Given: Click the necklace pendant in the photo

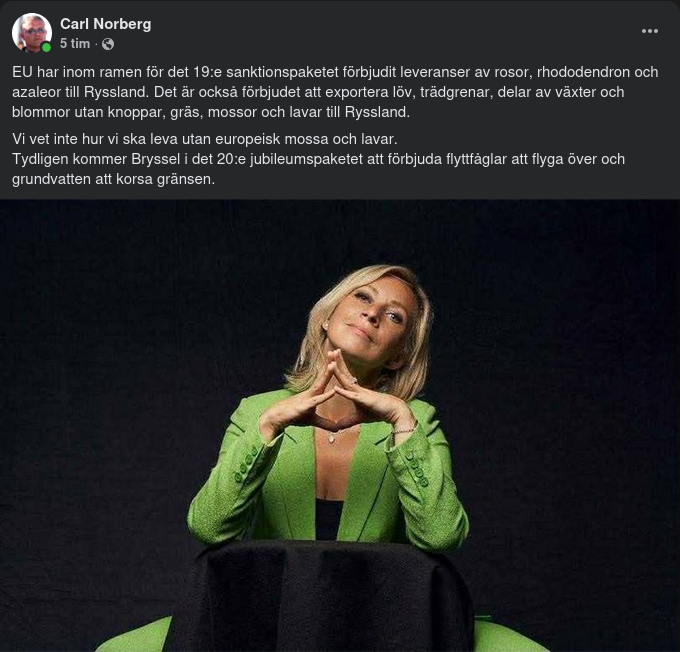Looking at the screenshot, I should (332, 438).
